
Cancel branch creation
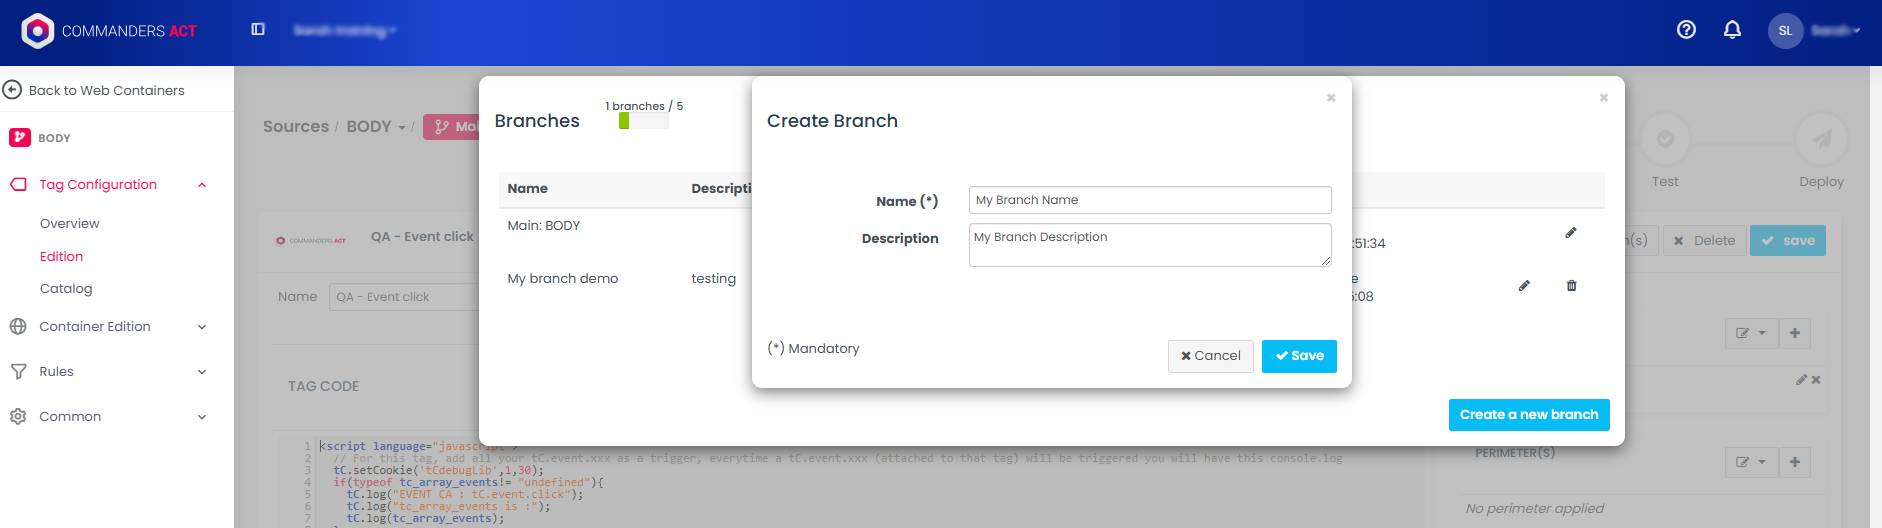[1210, 356]
